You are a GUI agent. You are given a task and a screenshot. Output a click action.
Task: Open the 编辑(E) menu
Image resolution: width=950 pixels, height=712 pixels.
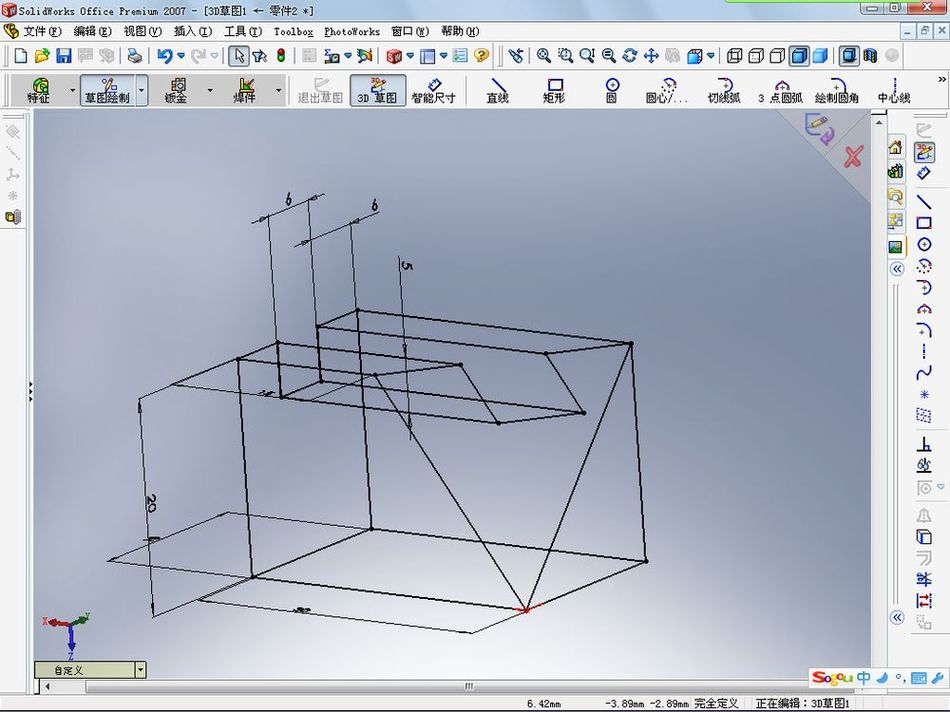[92, 31]
